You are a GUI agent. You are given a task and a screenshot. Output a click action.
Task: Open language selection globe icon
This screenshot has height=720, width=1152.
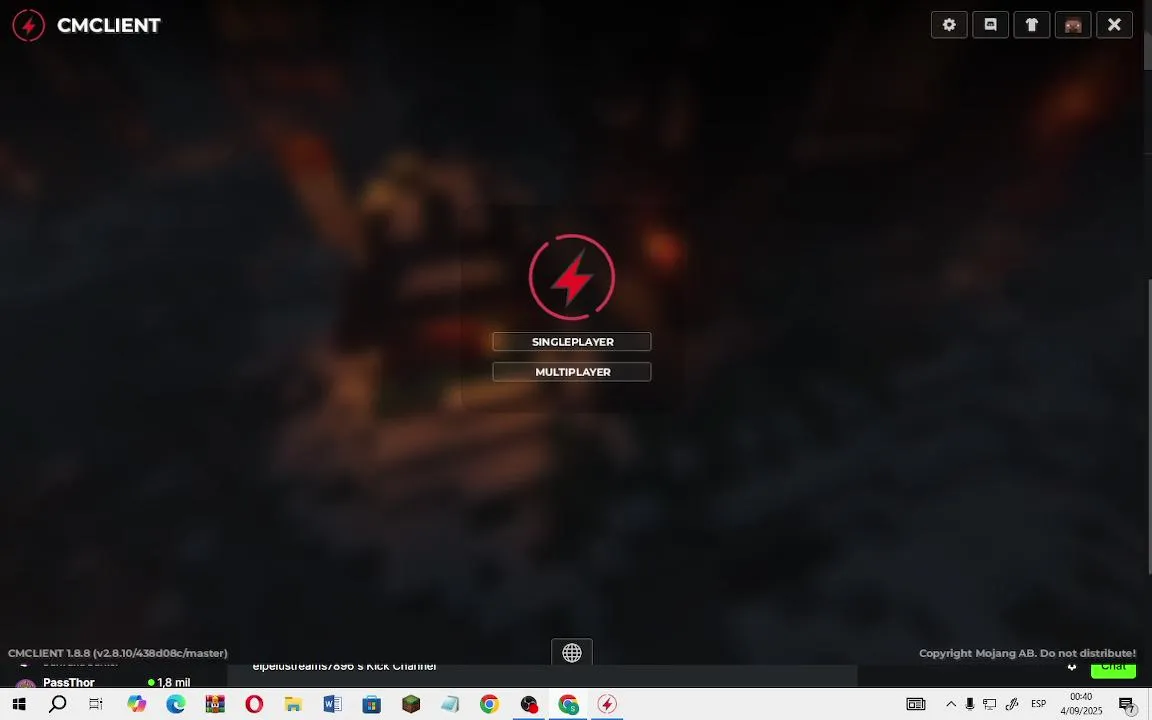pyautogui.click(x=572, y=652)
